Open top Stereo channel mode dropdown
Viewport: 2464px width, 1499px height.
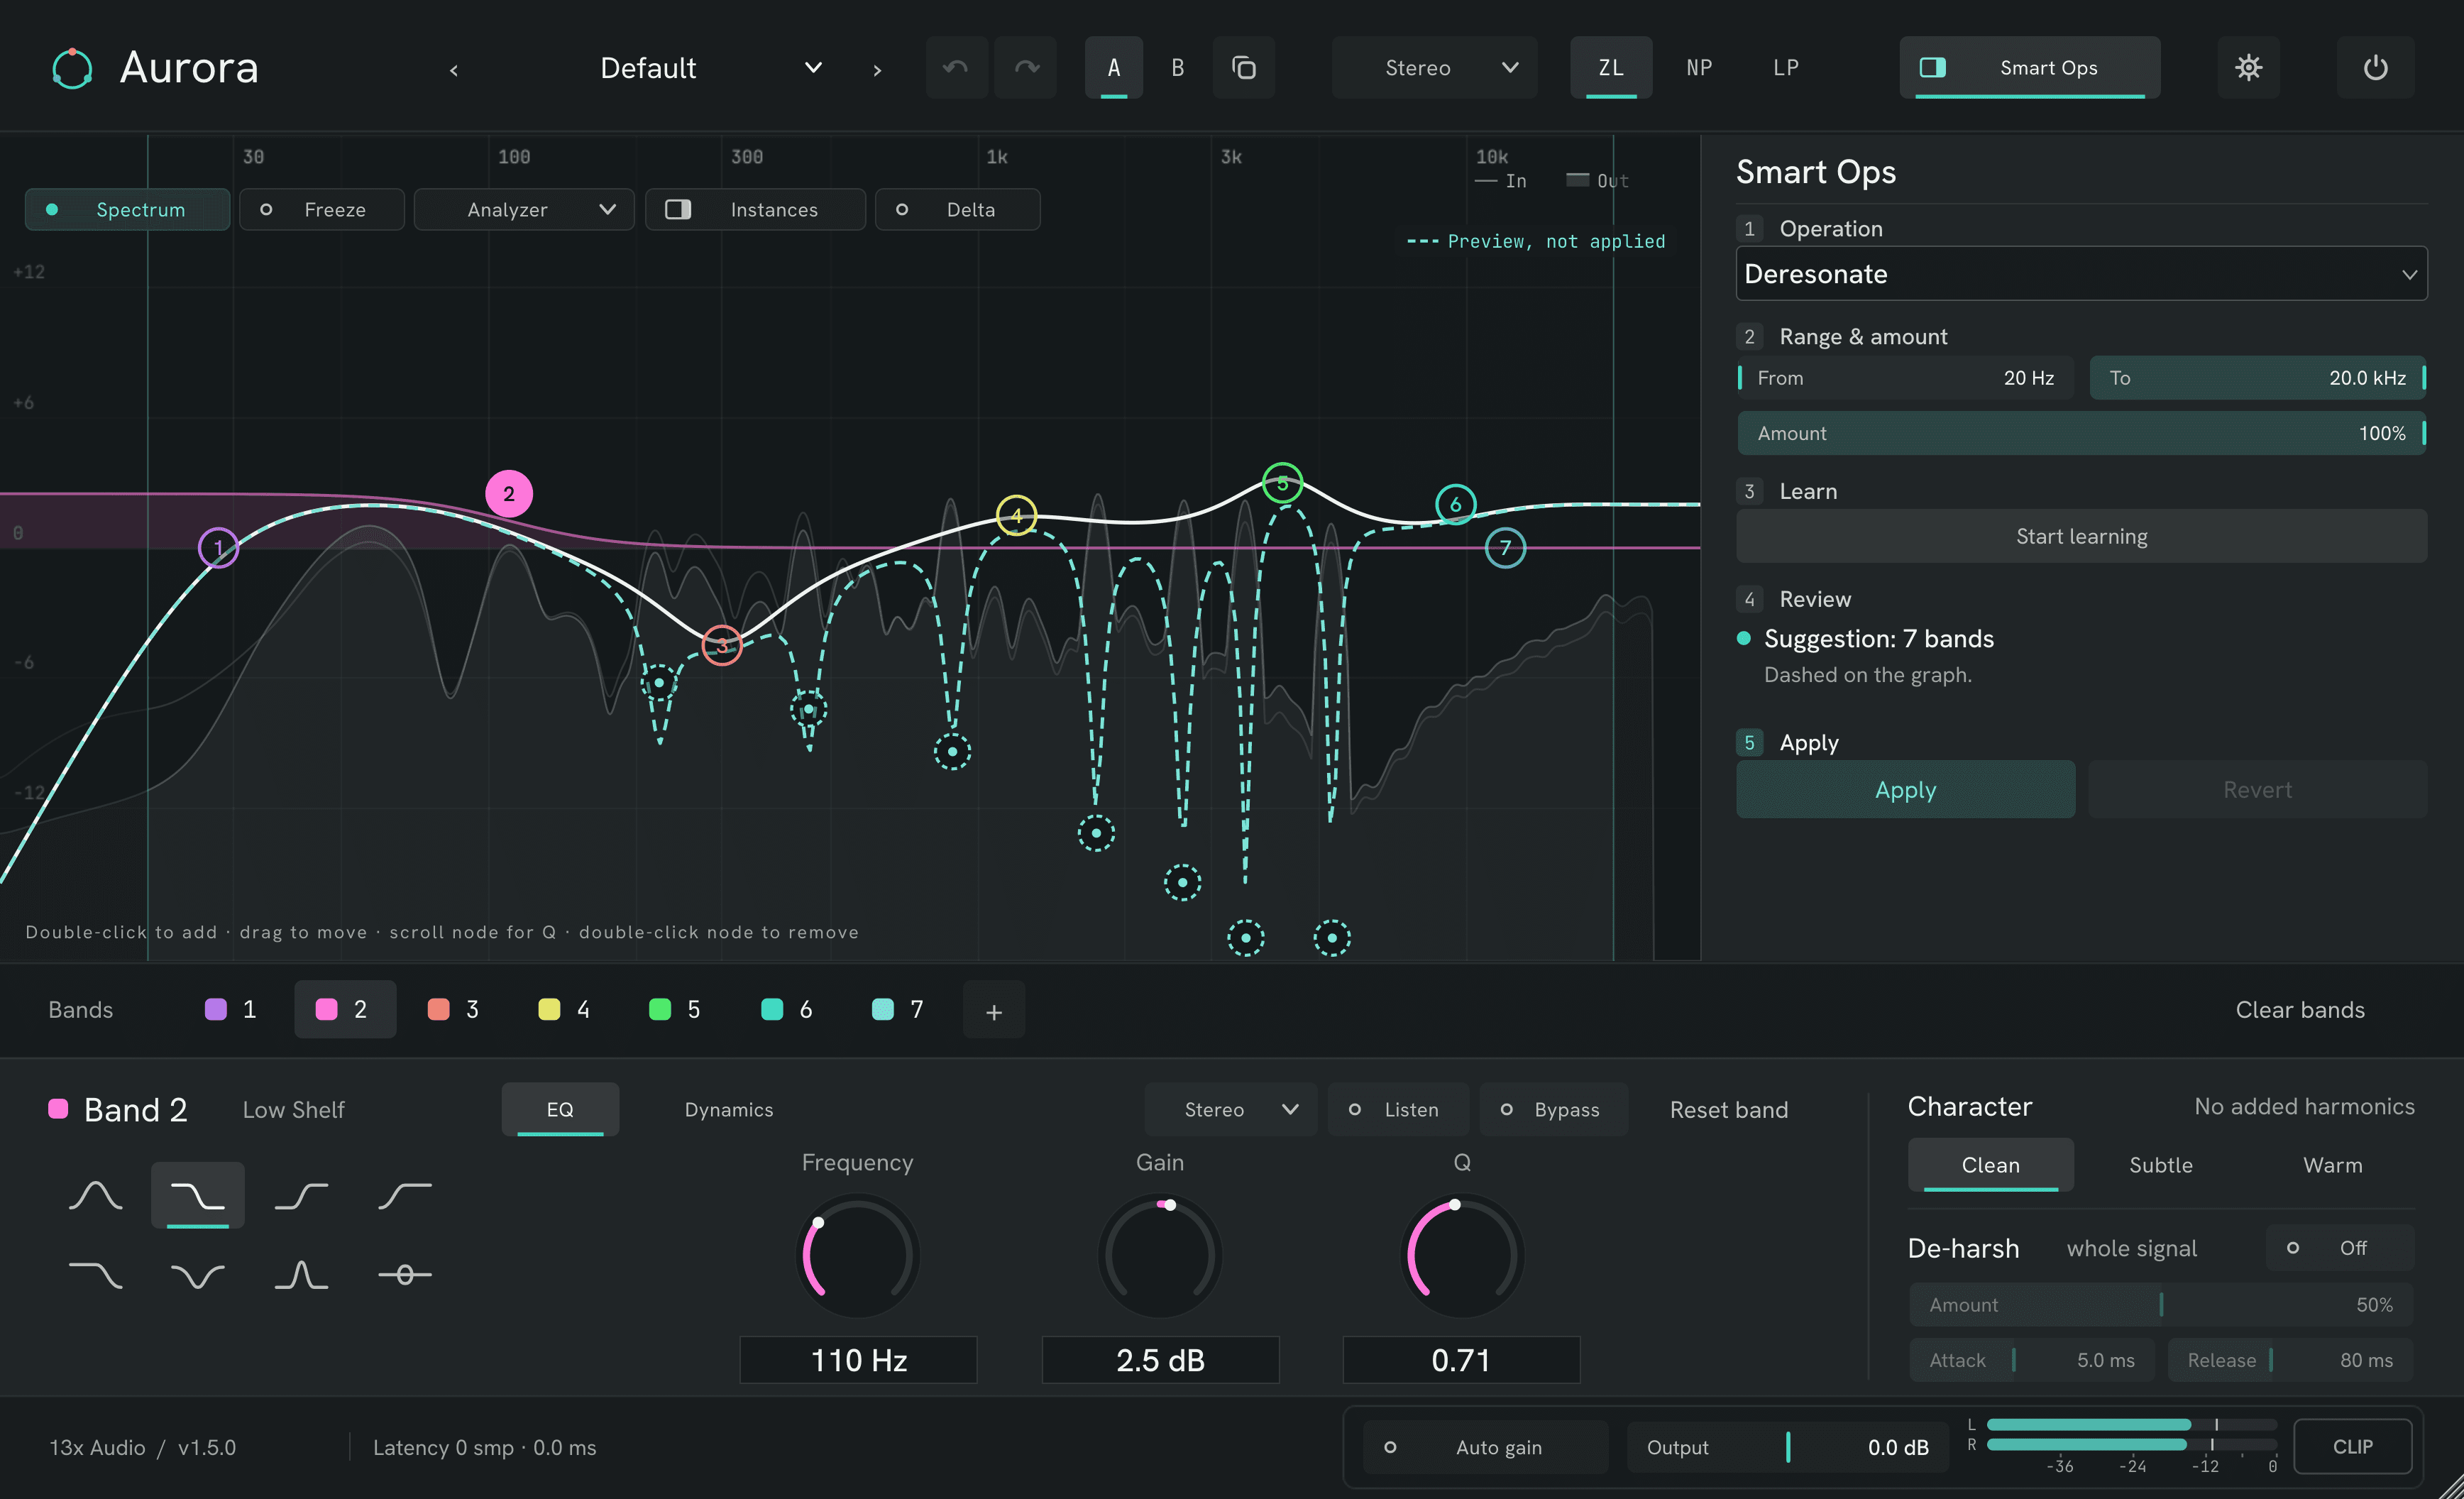(x=1434, y=67)
